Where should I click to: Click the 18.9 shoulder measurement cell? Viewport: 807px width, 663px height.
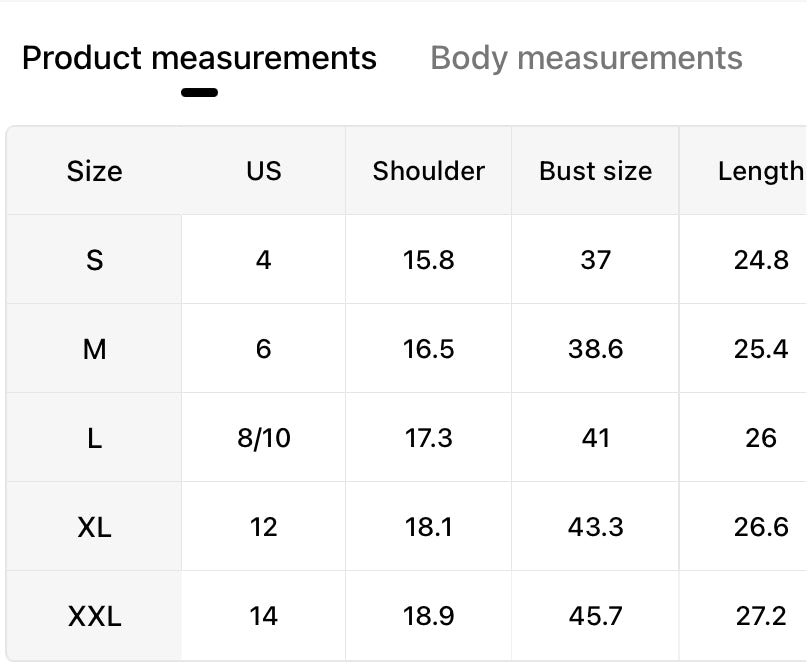click(428, 616)
